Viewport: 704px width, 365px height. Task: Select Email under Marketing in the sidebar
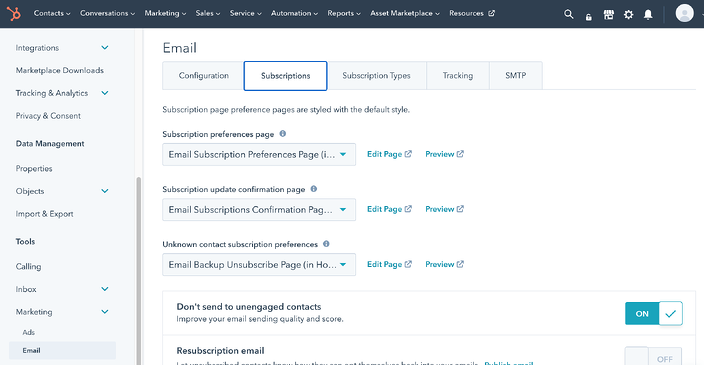[62, 350]
